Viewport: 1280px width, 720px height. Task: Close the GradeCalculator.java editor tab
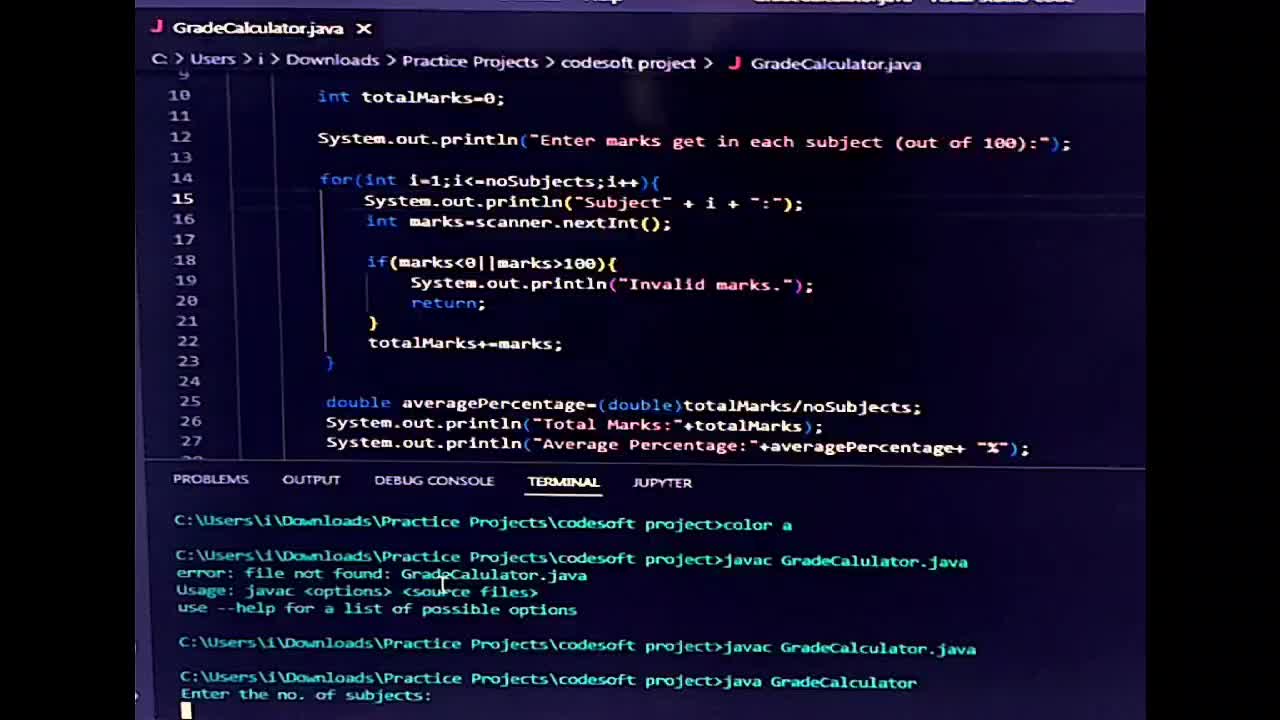pyautogui.click(x=364, y=28)
